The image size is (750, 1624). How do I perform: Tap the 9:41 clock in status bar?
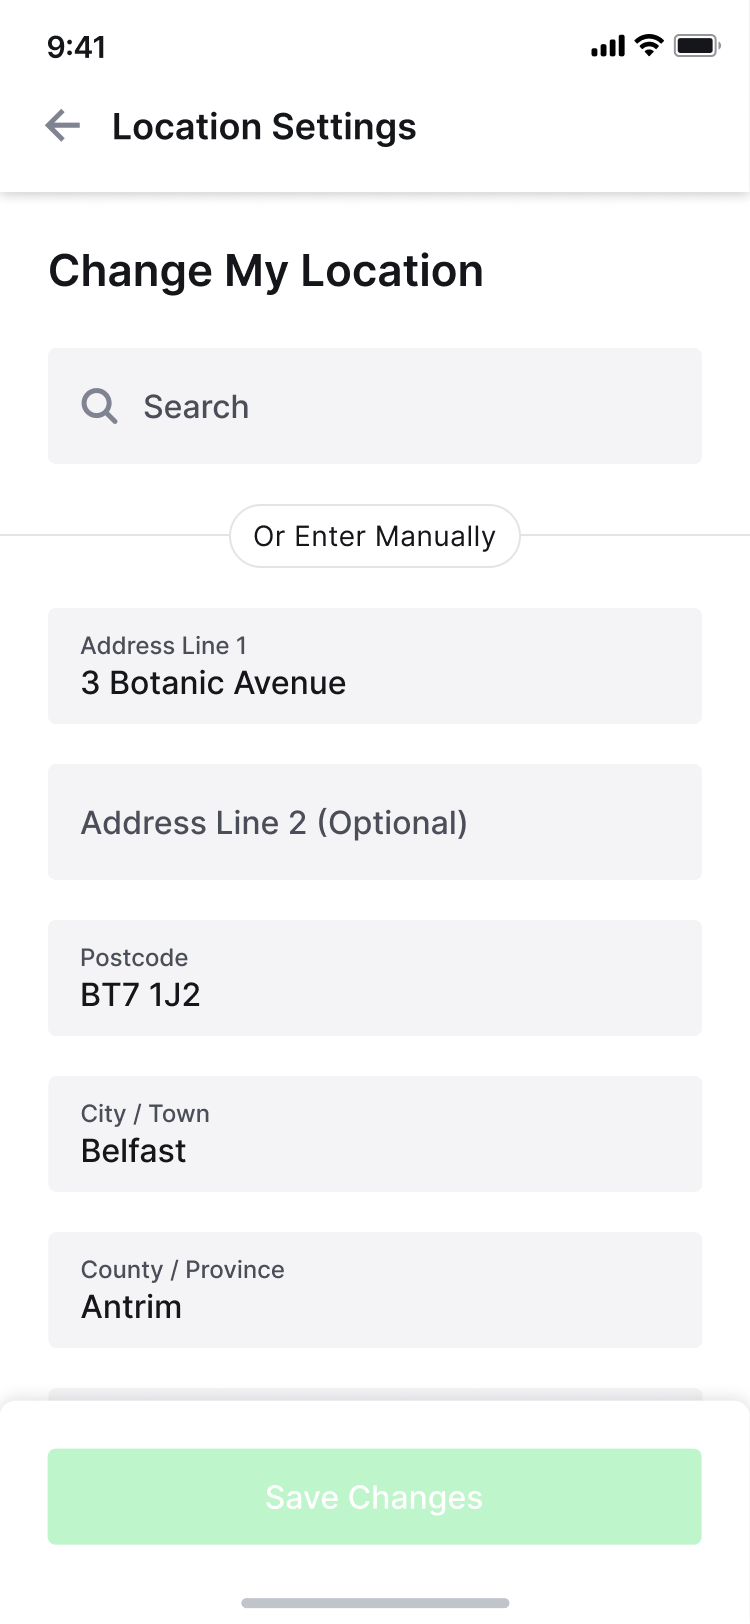[76, 47]
